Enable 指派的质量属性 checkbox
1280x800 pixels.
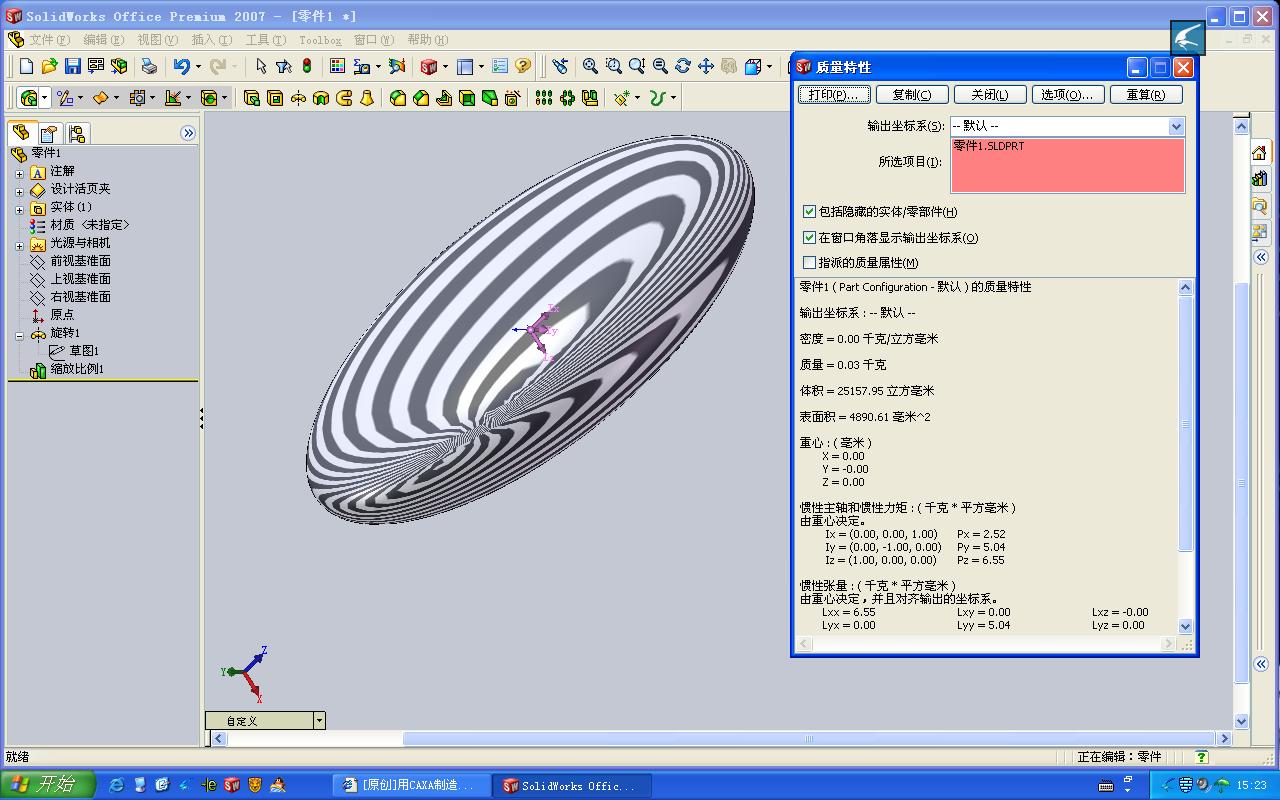tap(810, 263)
